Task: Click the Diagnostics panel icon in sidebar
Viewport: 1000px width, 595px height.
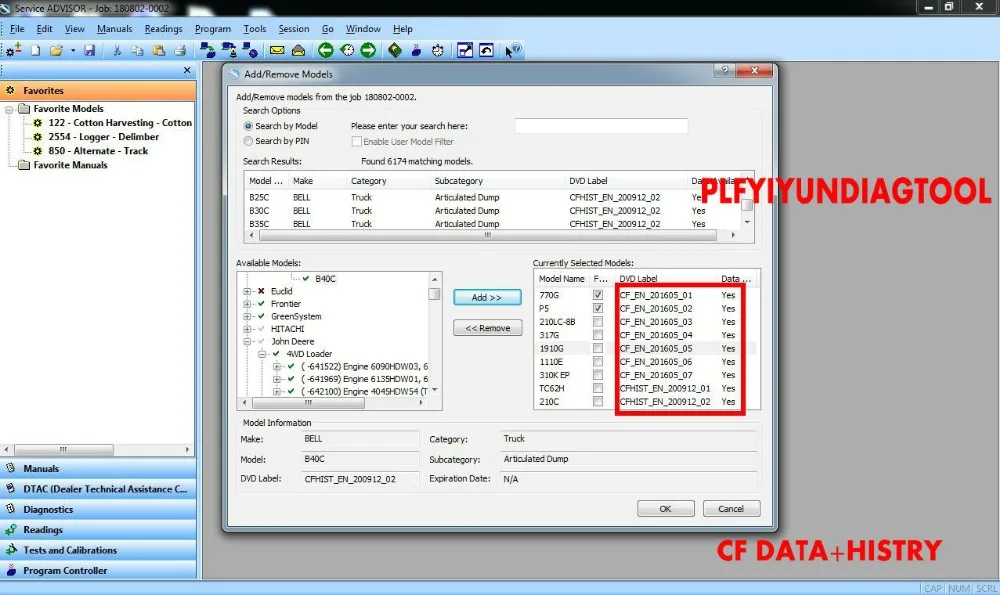Action: [x=10, y=509]
